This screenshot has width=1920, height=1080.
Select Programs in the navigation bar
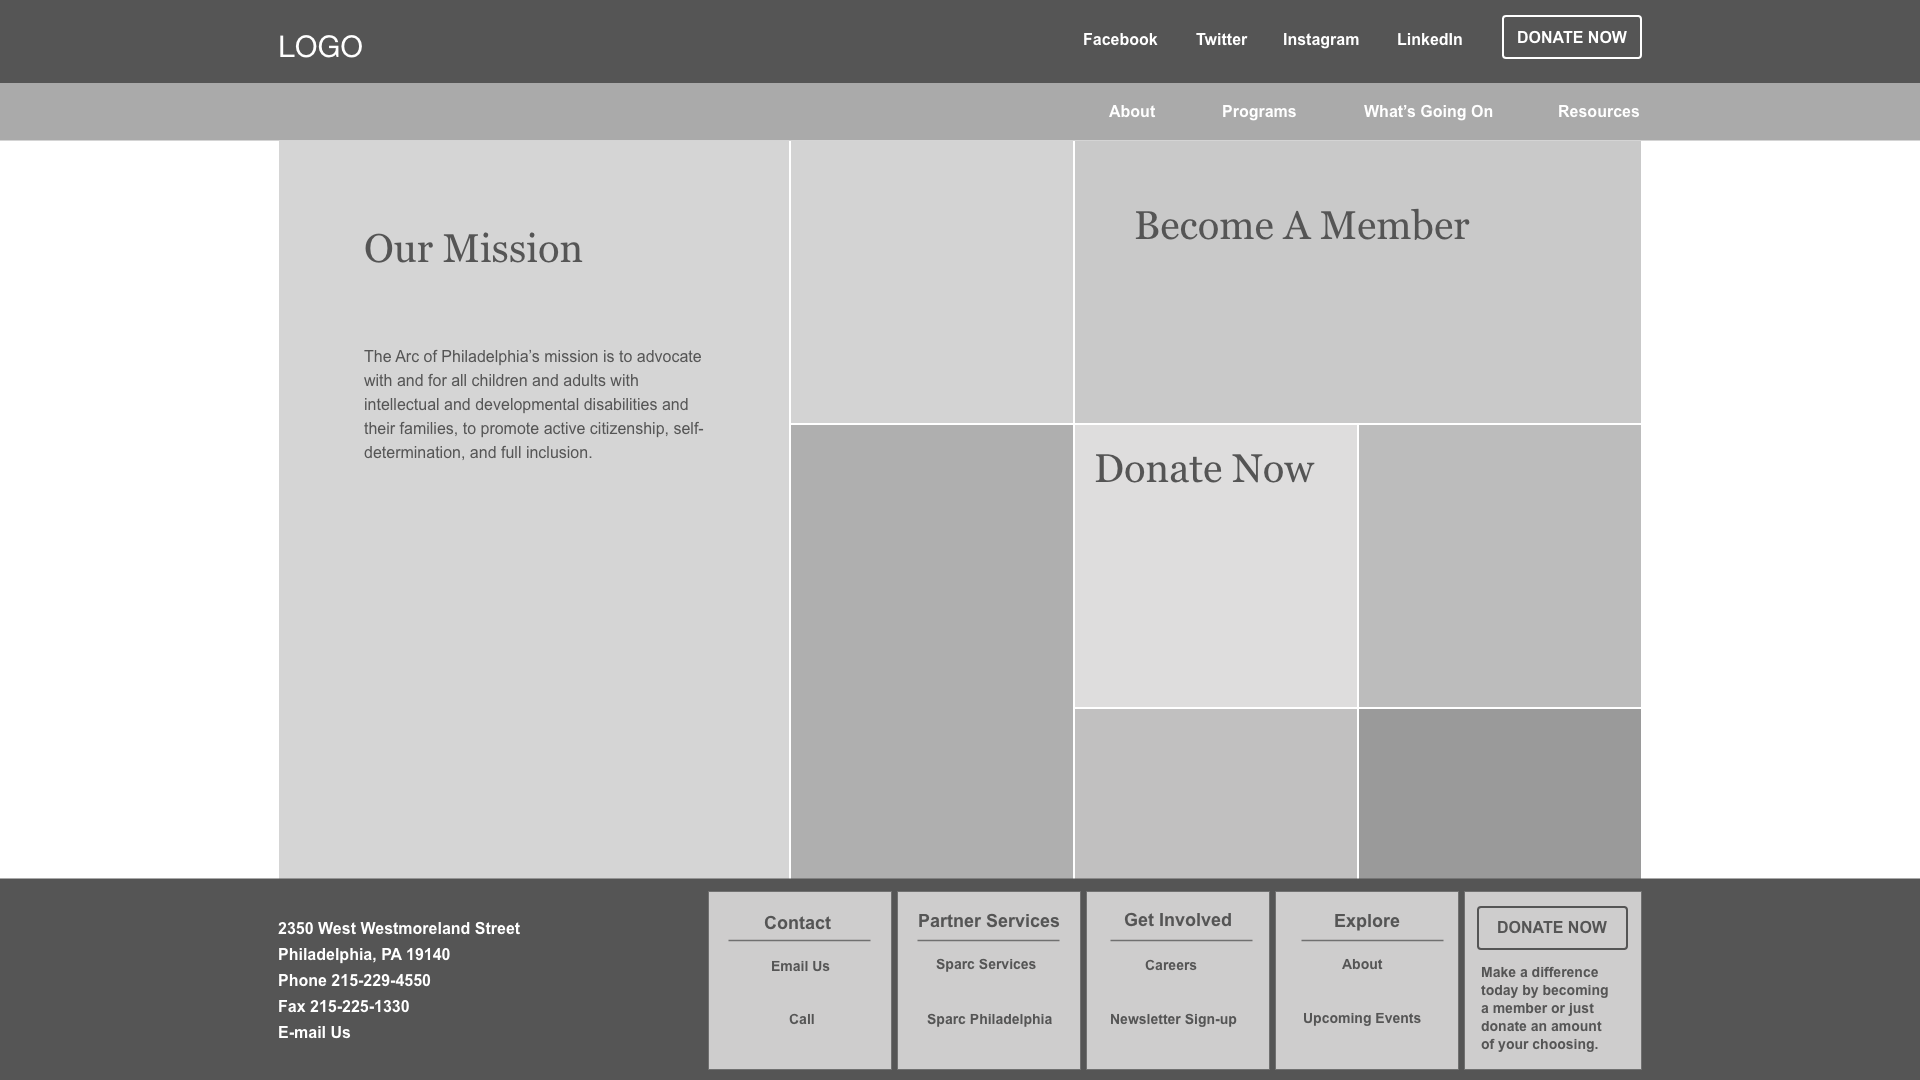coord(1258,112)
